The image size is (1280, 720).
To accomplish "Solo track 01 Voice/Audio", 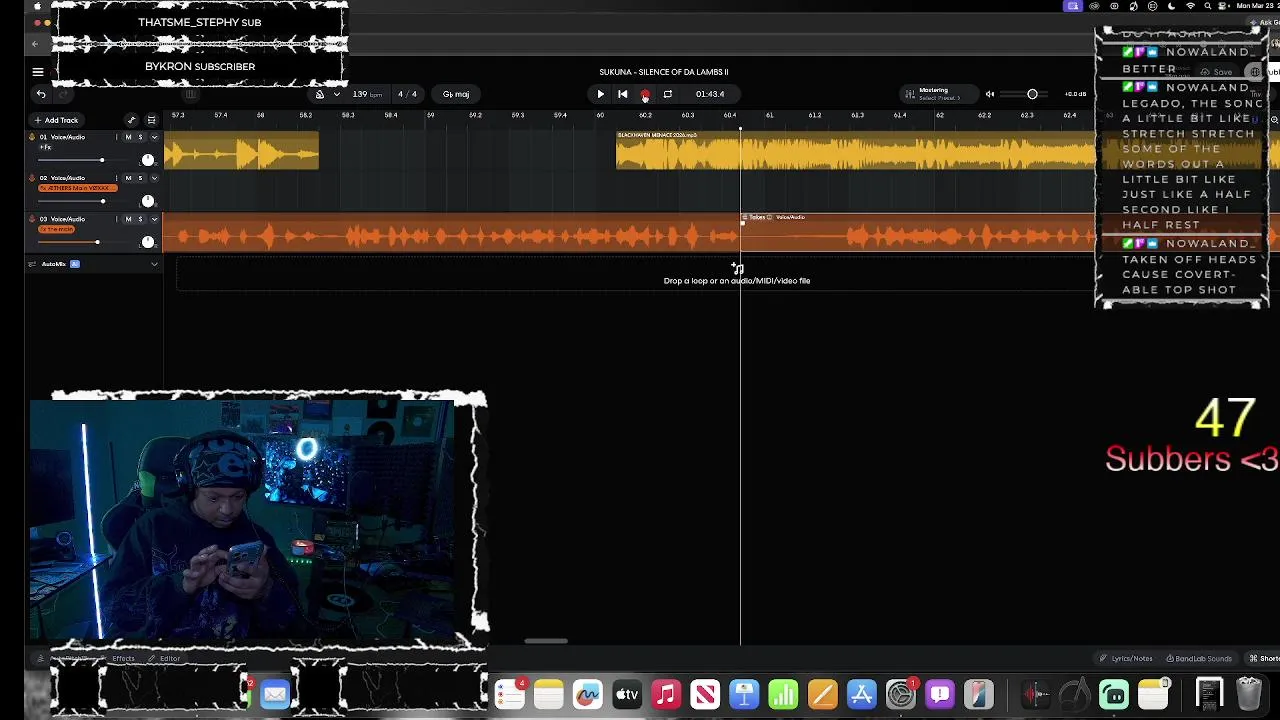I will coord(140,137).
